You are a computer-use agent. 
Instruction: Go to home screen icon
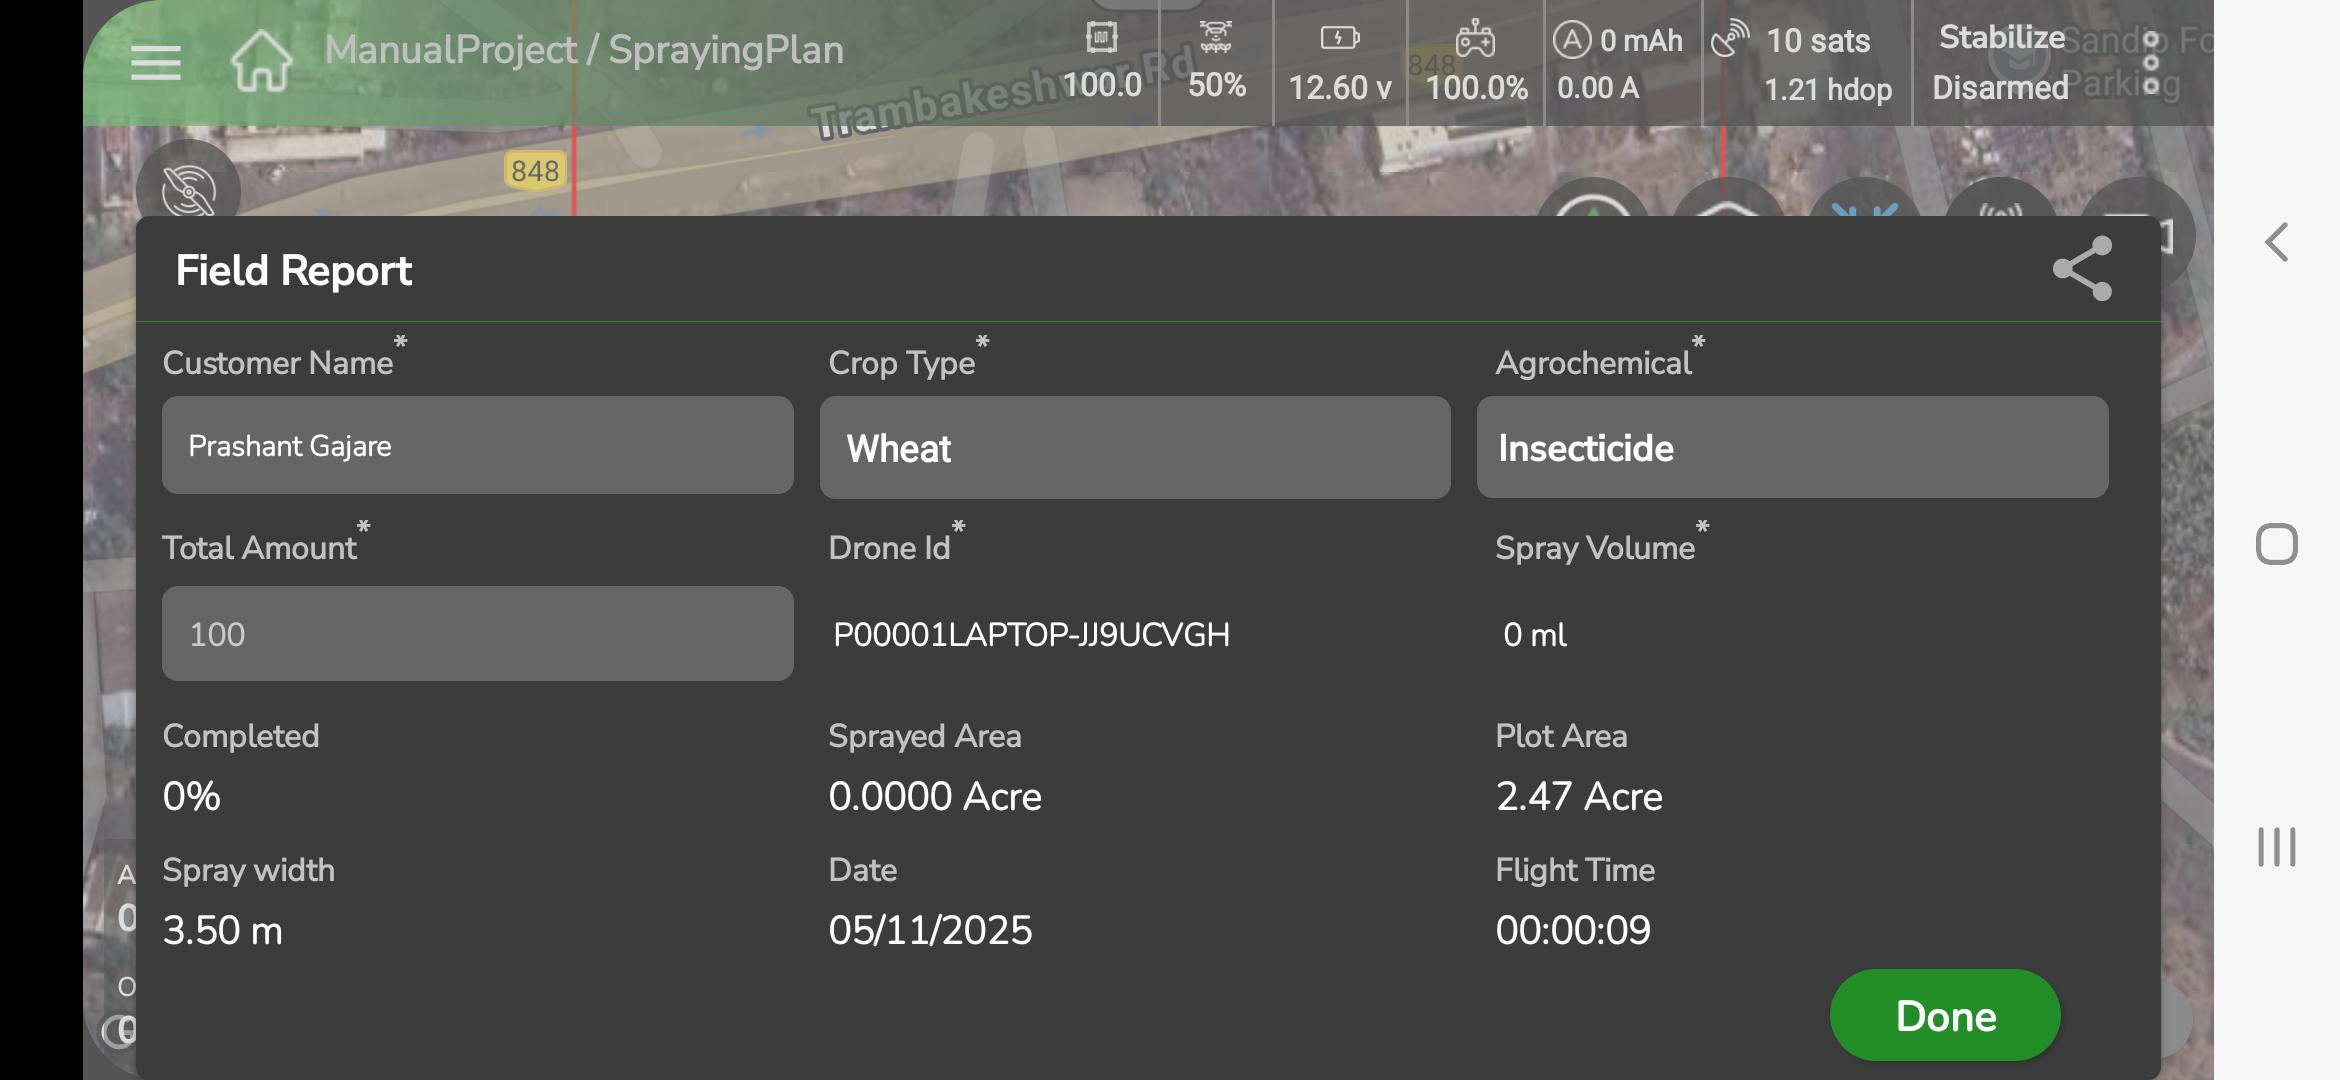tap(261, 60)
